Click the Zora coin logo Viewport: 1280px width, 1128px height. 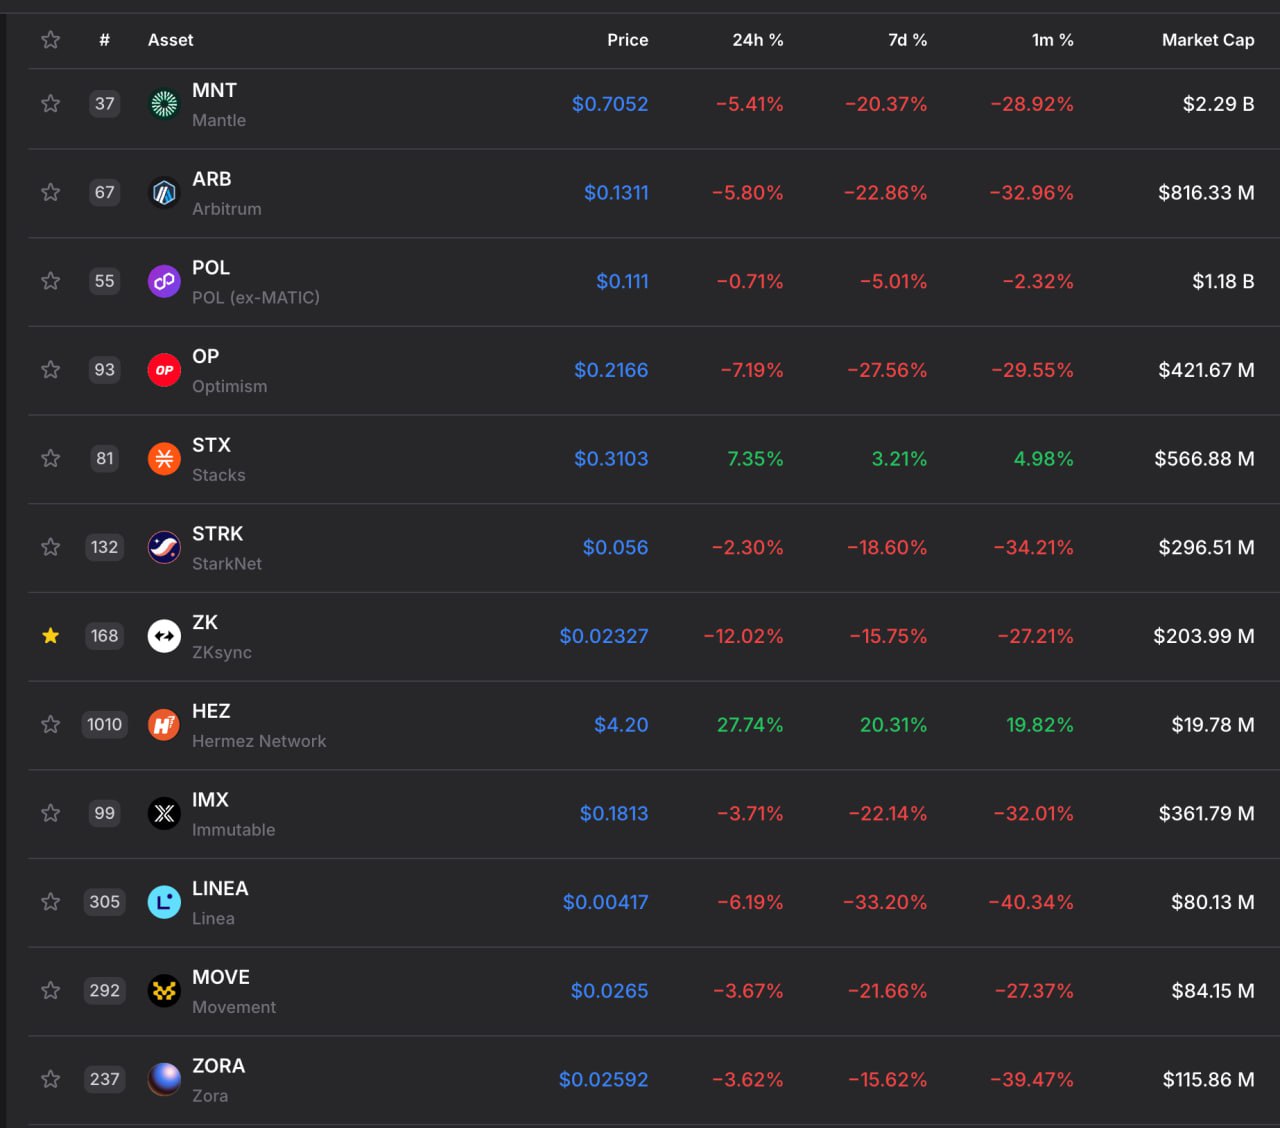click(164, 1079)
